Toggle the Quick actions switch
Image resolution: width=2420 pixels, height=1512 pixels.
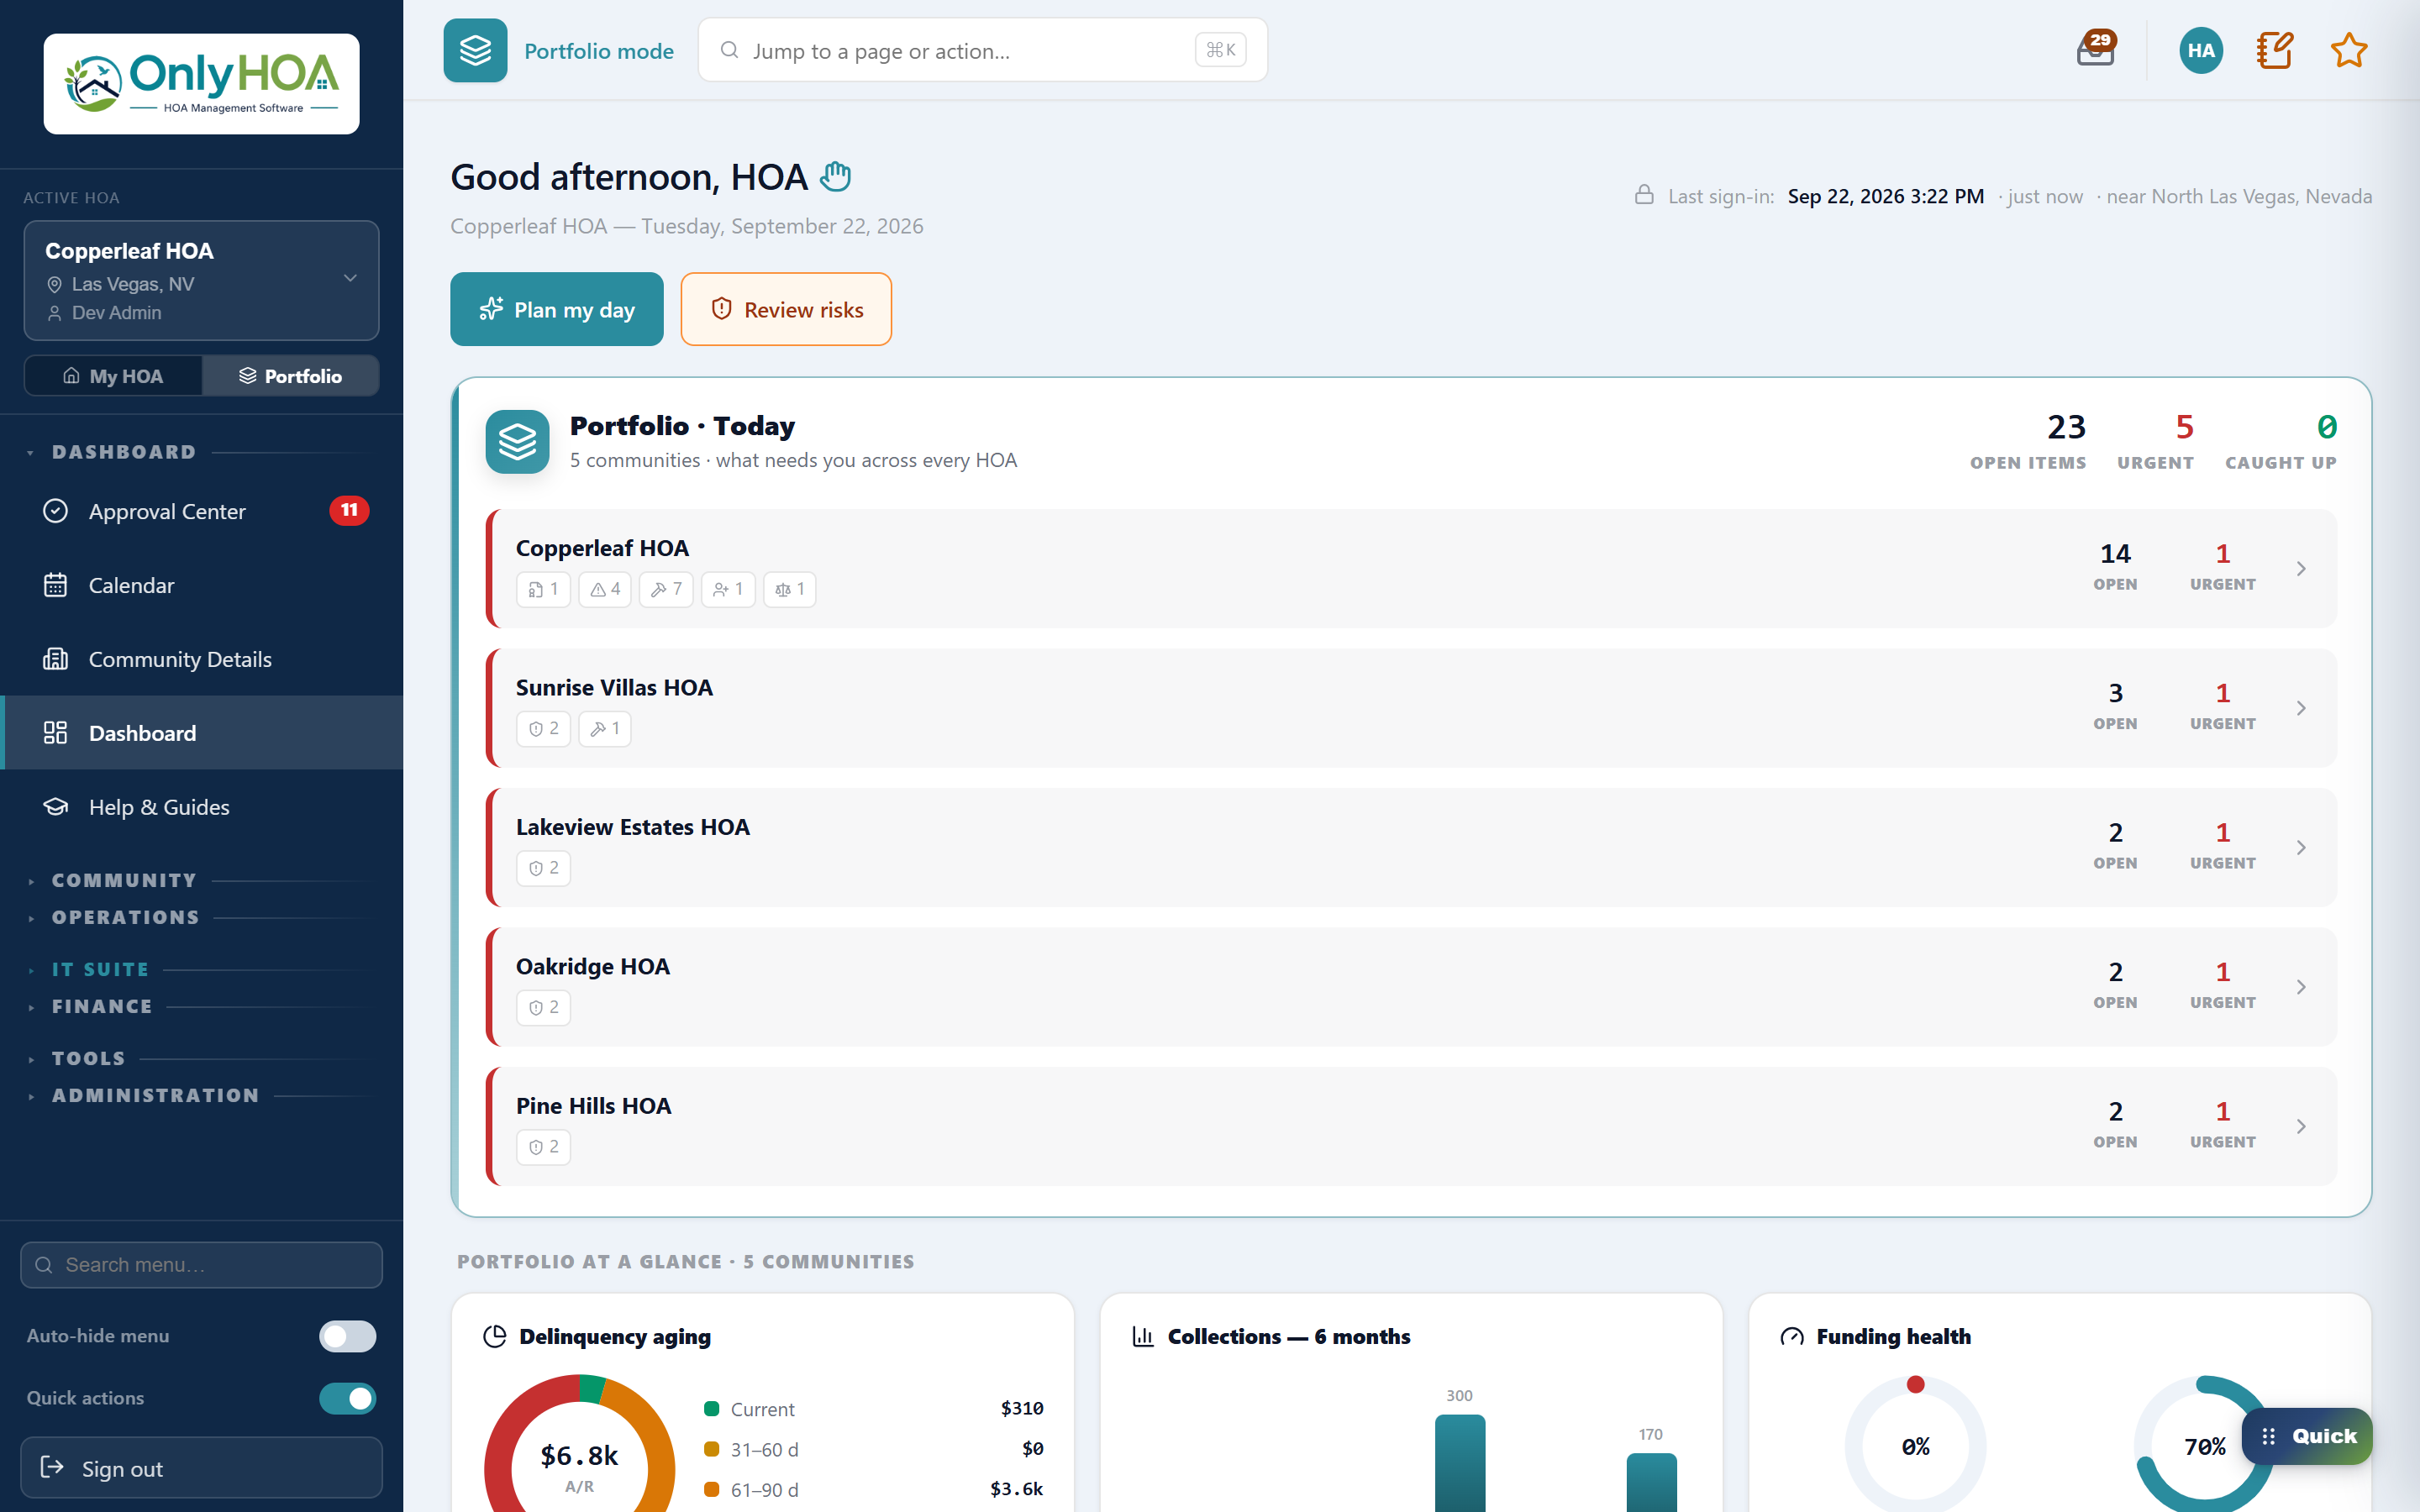click(347, 1398)
